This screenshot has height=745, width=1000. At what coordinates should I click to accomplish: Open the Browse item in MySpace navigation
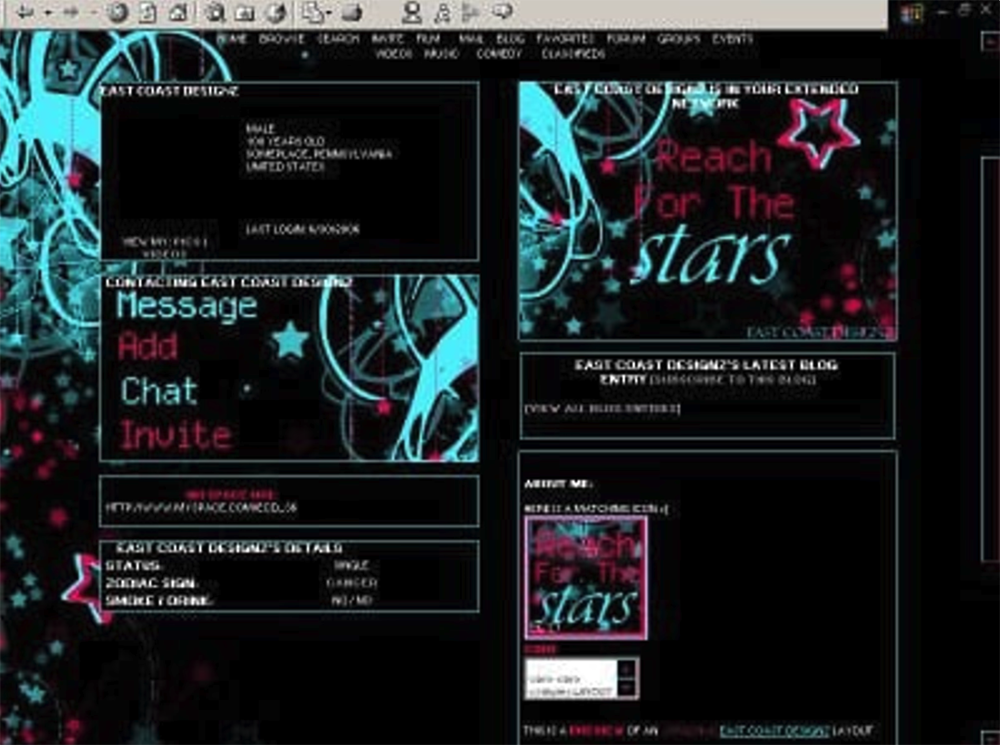[281, 39]
